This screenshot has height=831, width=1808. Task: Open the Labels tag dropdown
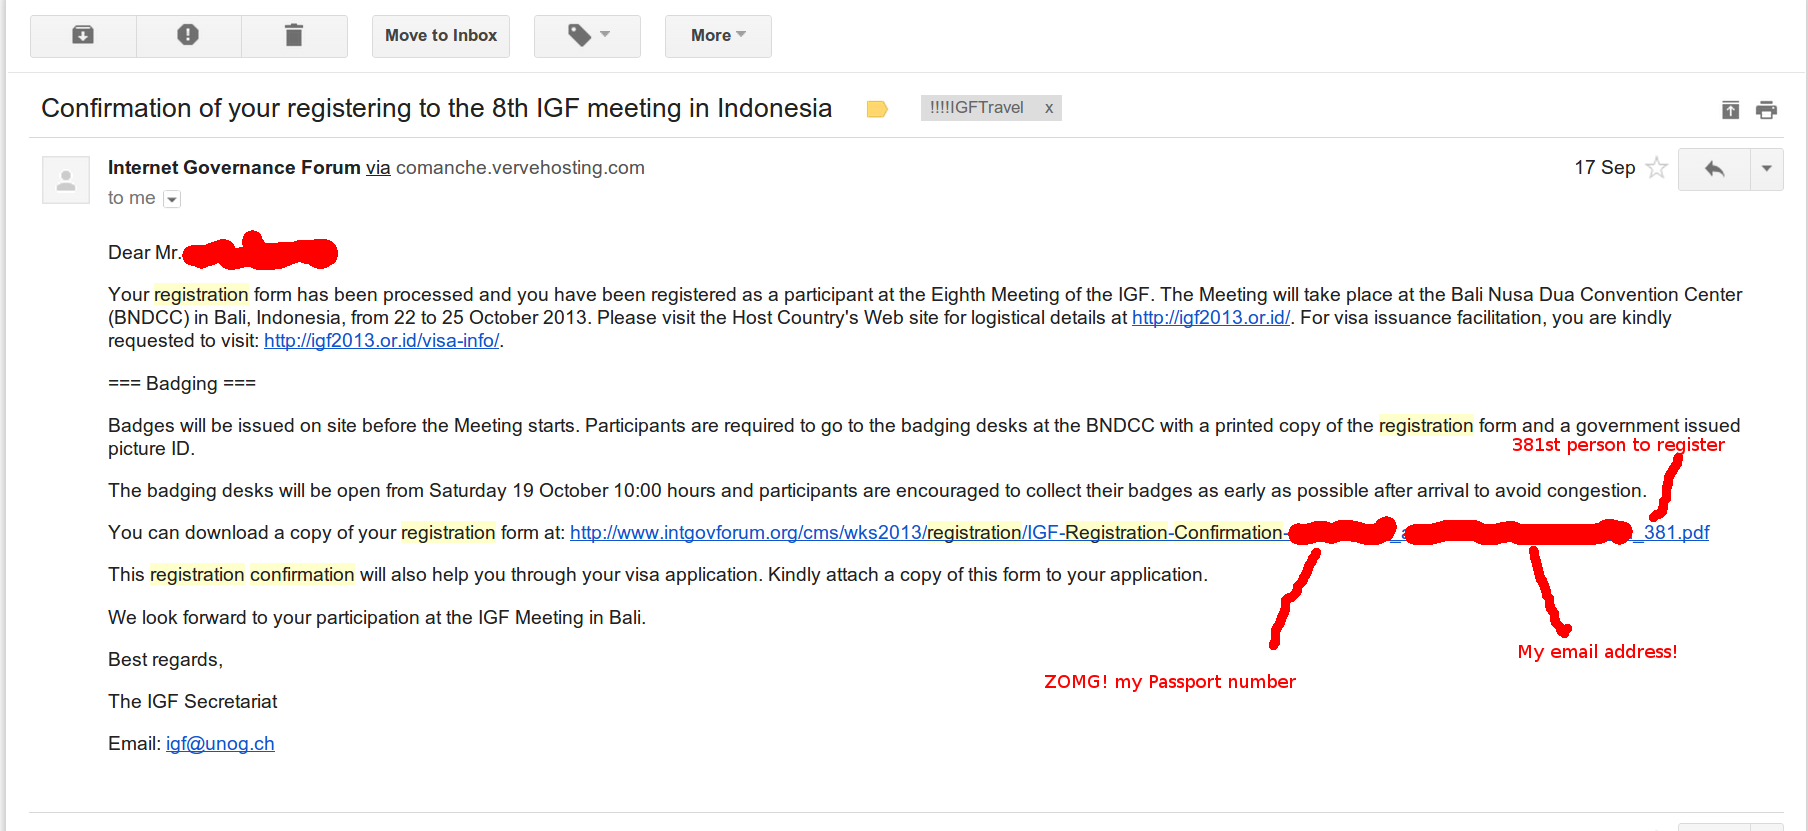[x=587, y=36]
